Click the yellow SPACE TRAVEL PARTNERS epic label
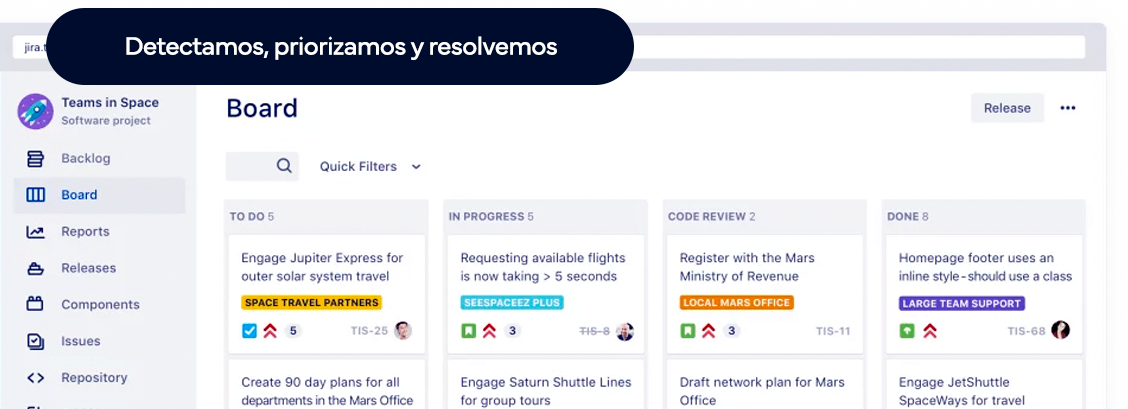The image size is (1128, 409). click(x=311, y=303)
